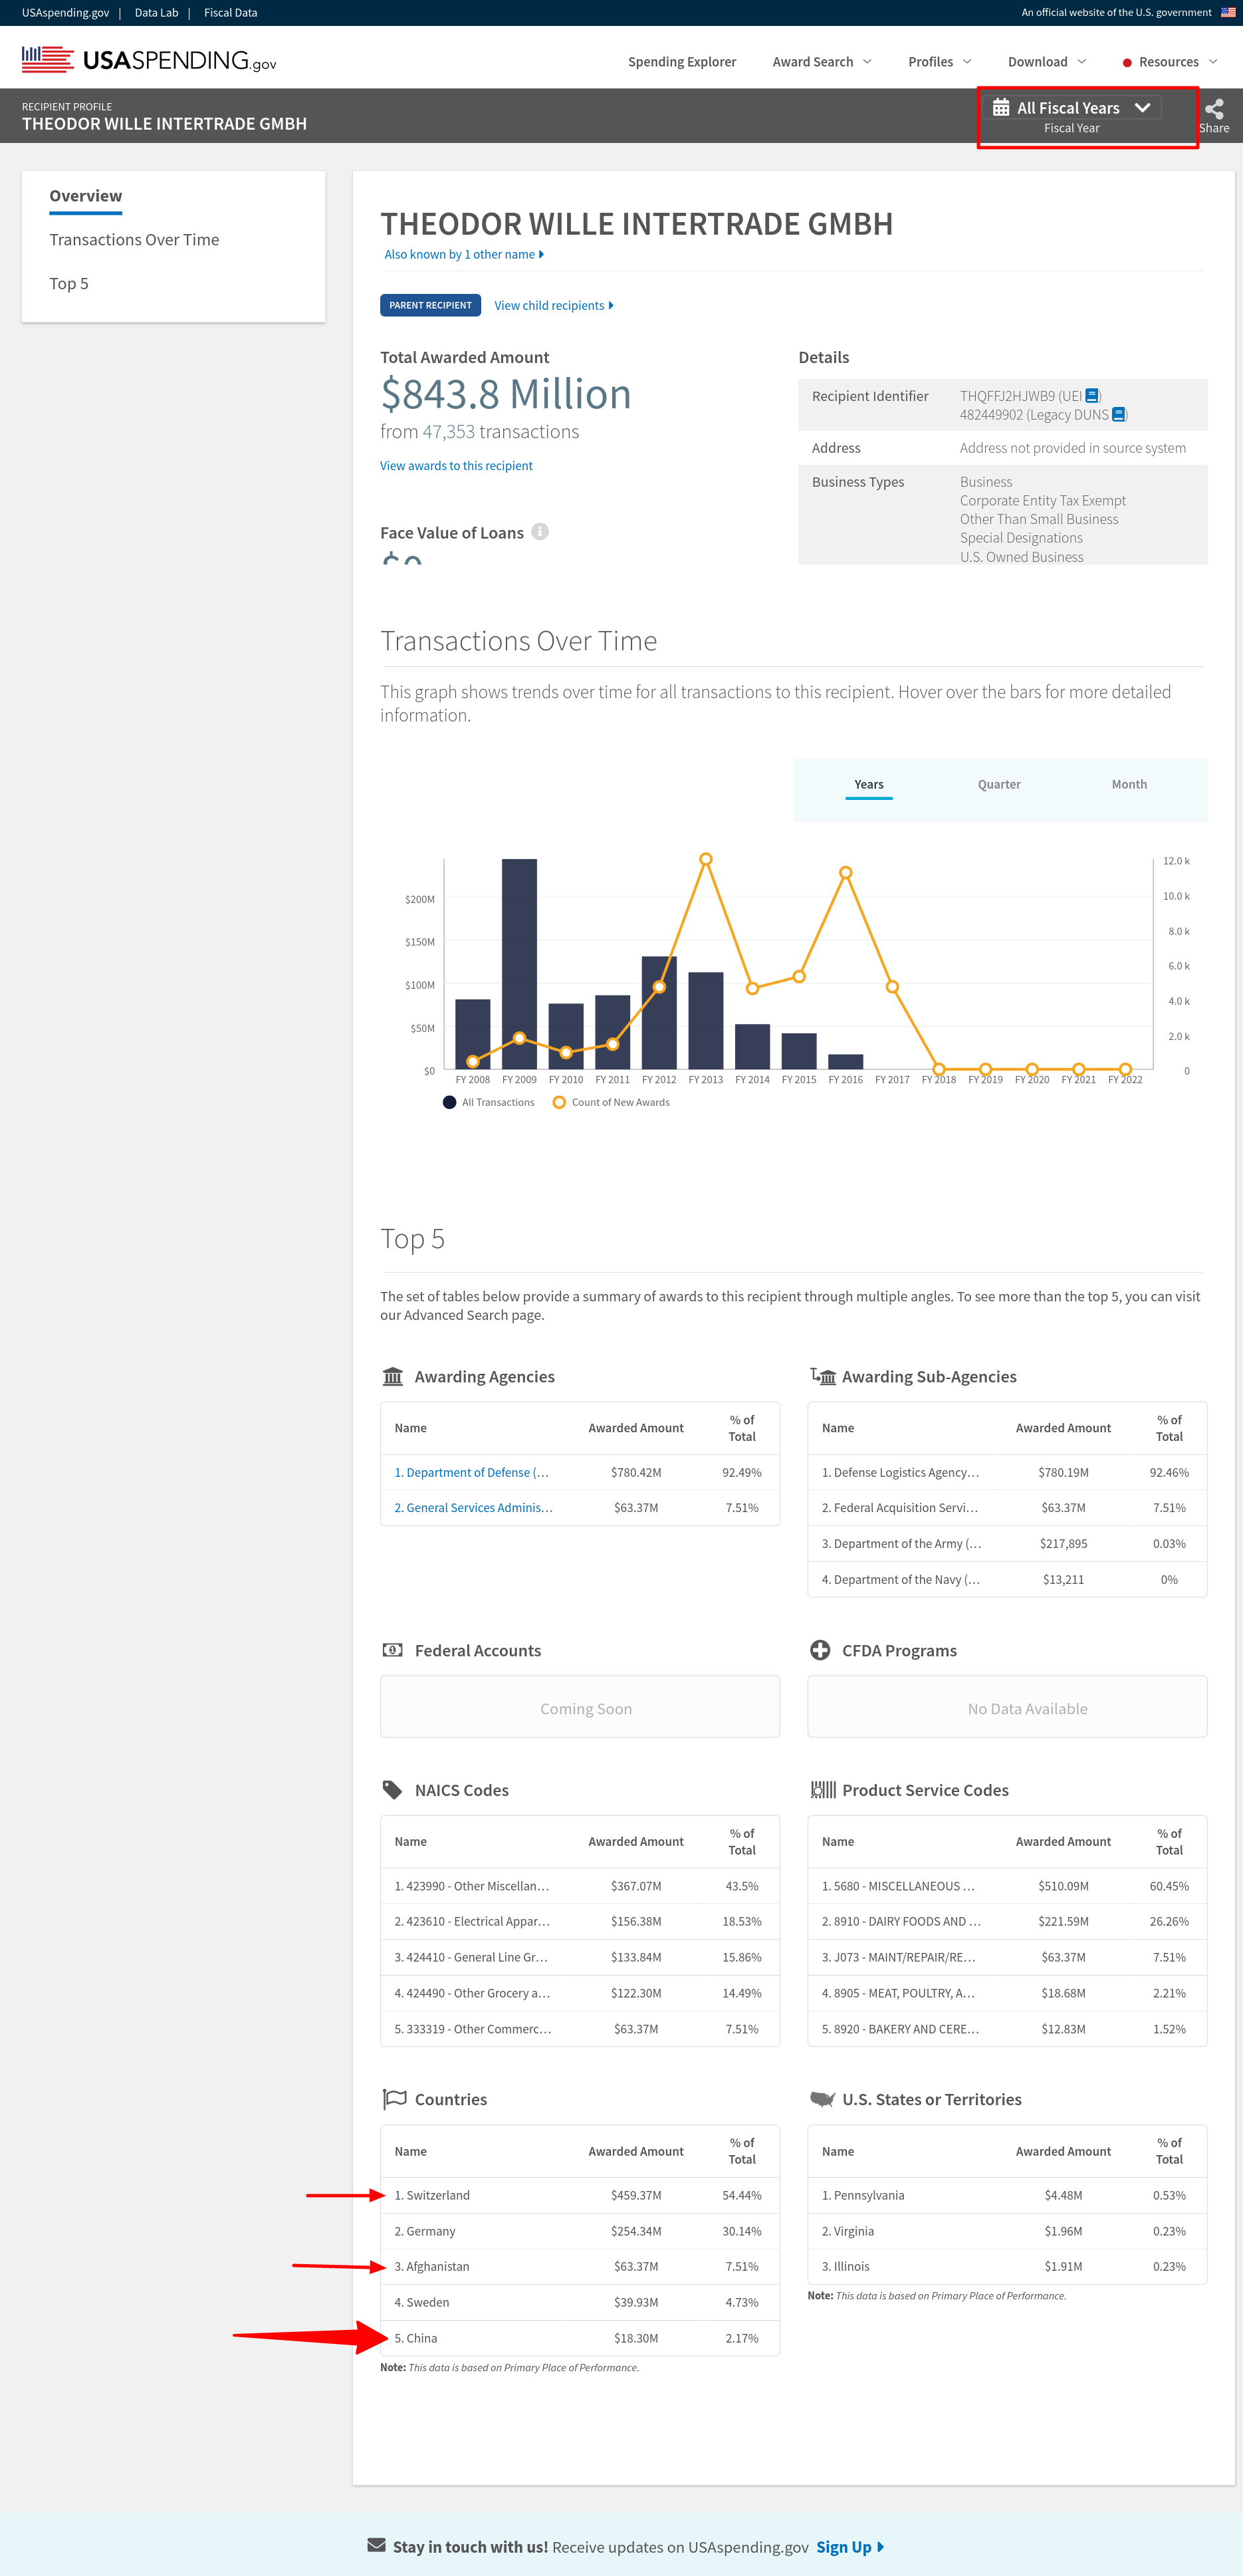Open General Services Administration agency link
Image resolution: width=1243 pixels, height=2576 pixels.
coord(474,1507)
